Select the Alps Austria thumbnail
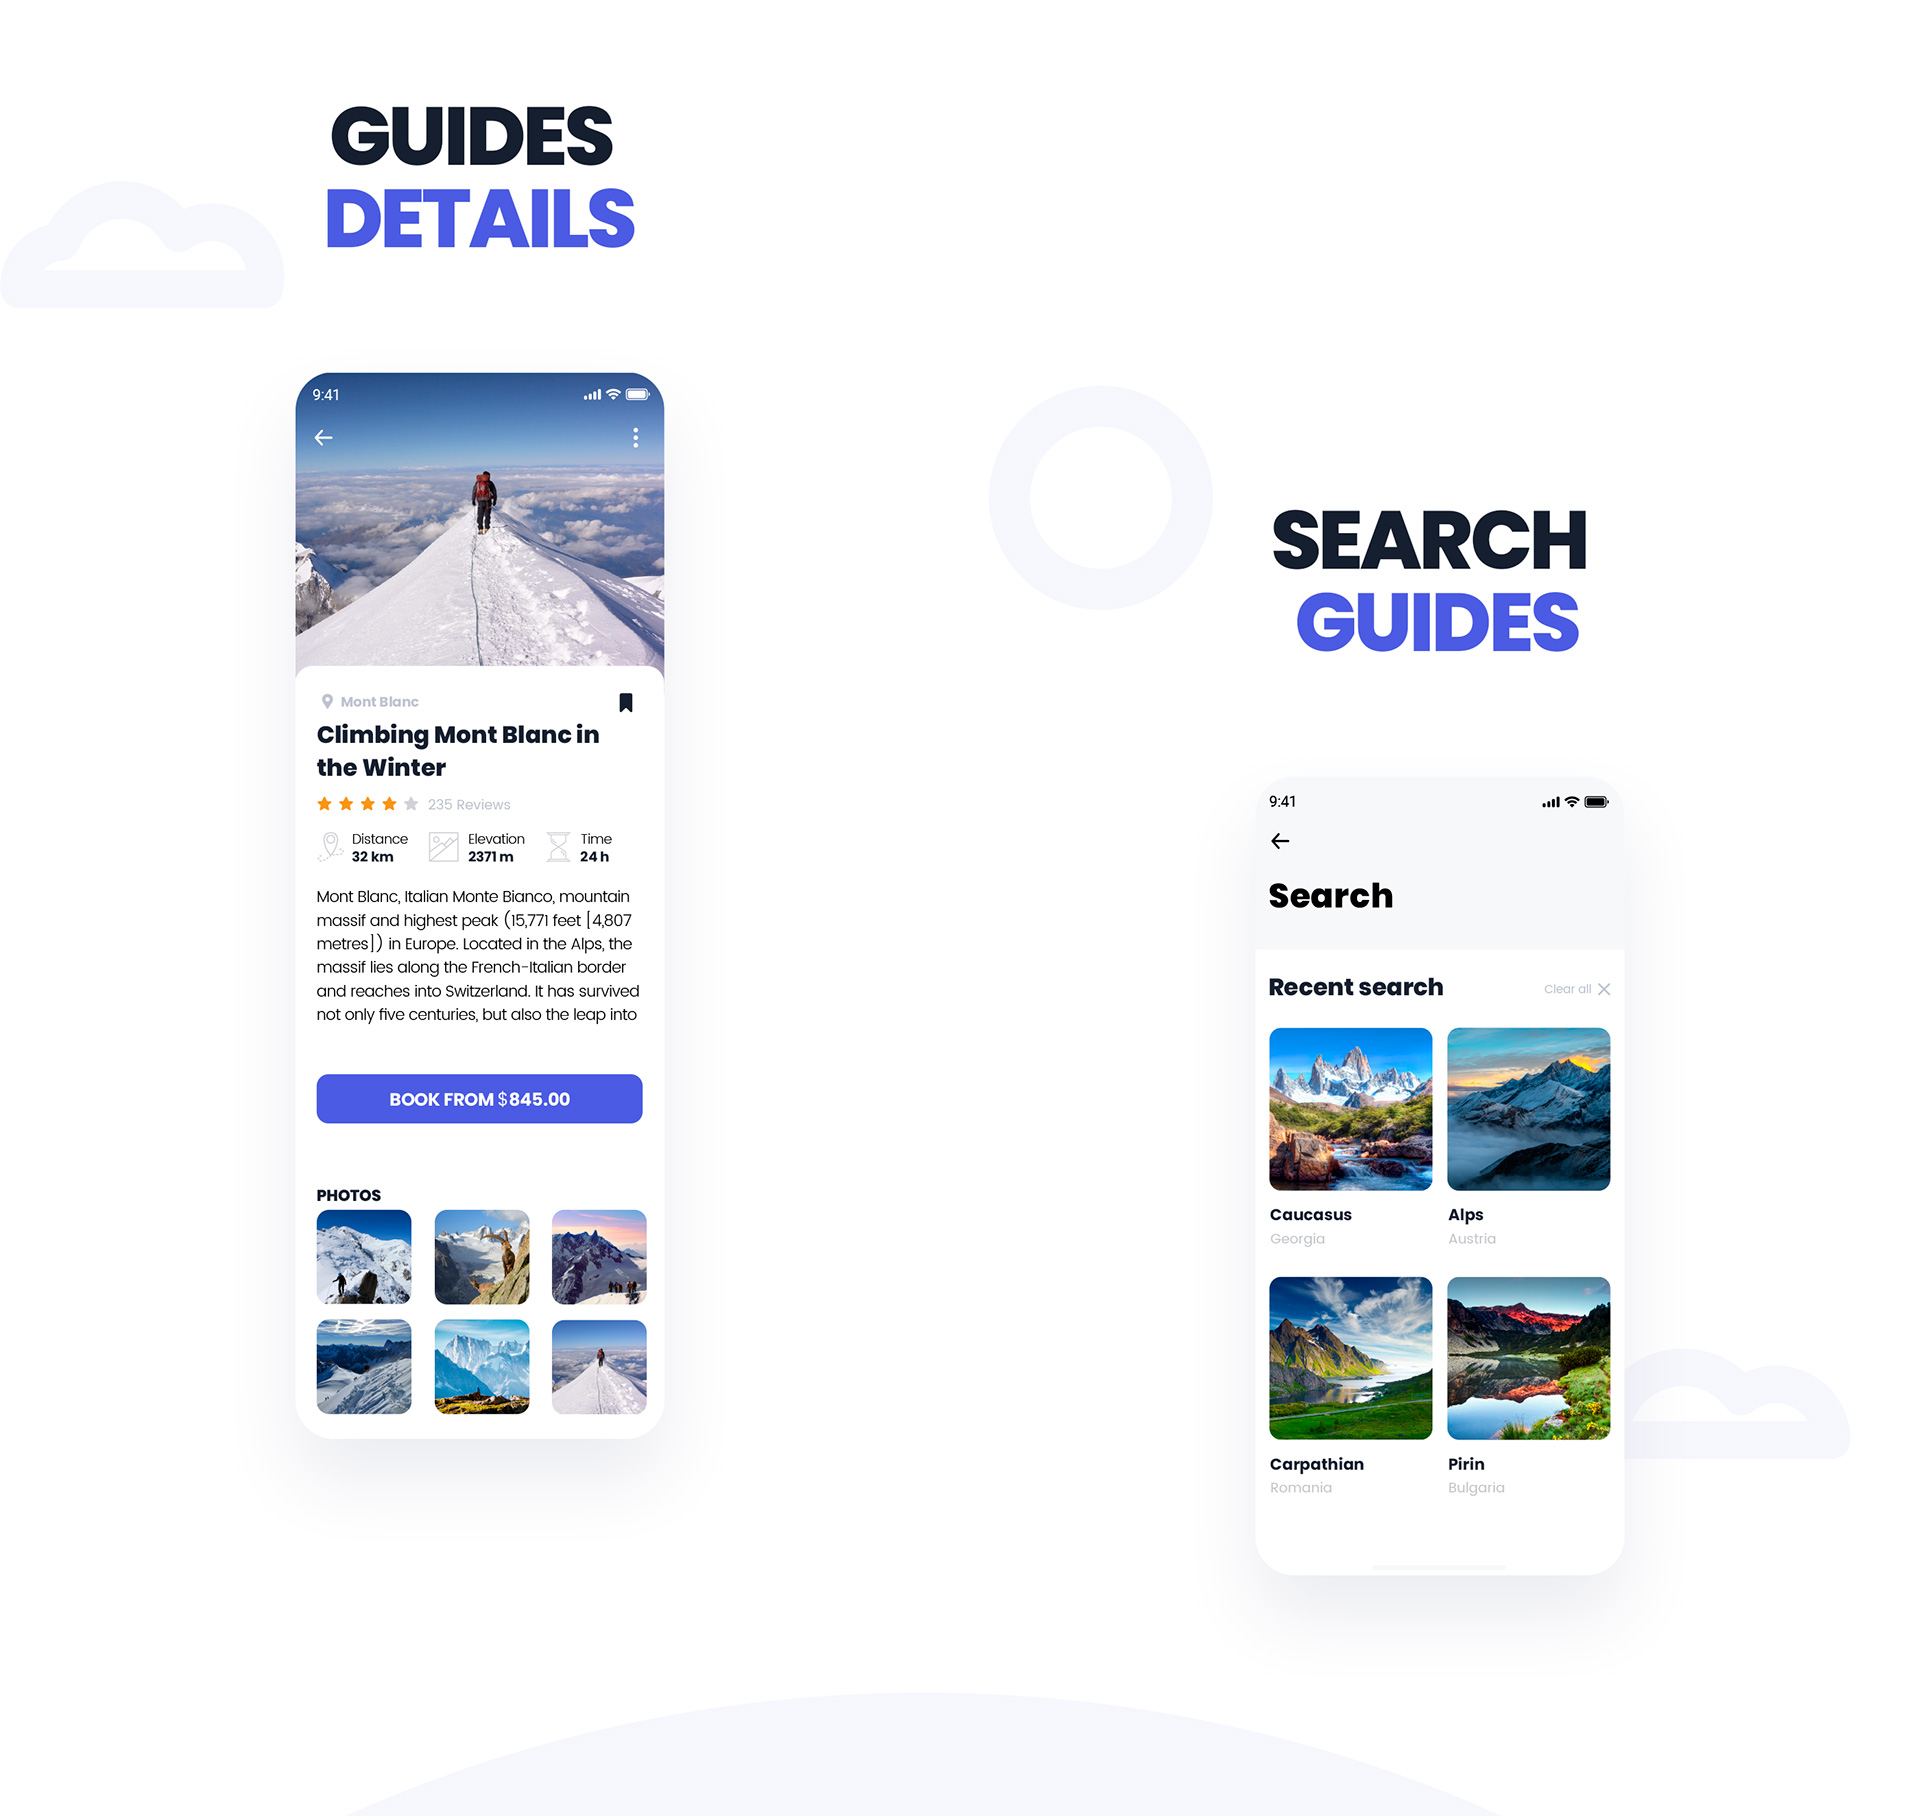 1526,1109
